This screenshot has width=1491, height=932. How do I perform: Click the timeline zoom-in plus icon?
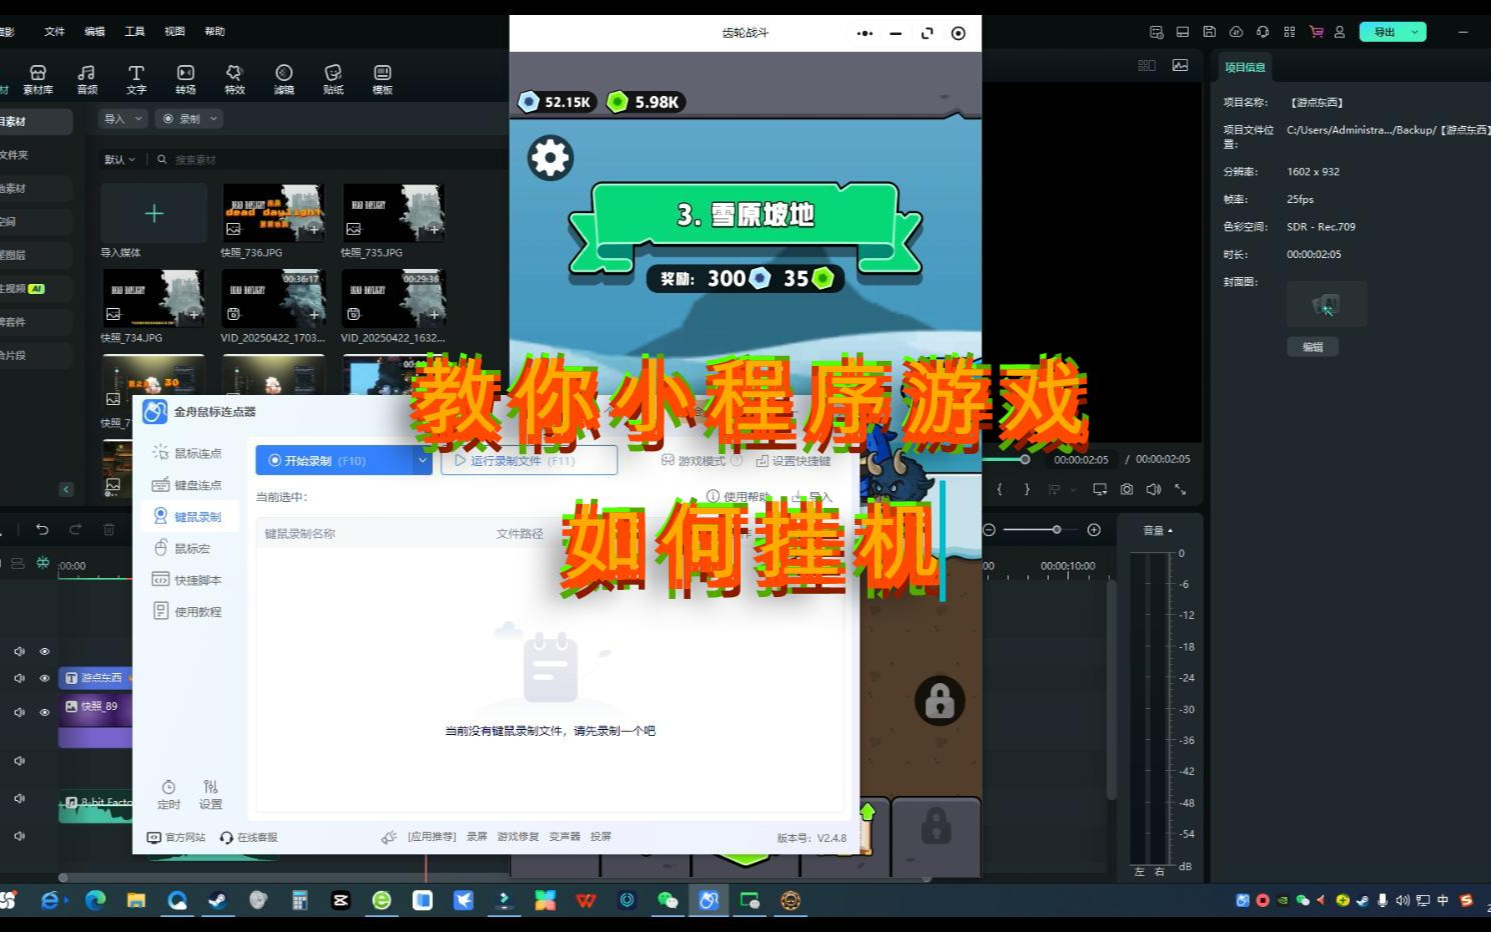pyautogui.click(x=1094, y=529)
